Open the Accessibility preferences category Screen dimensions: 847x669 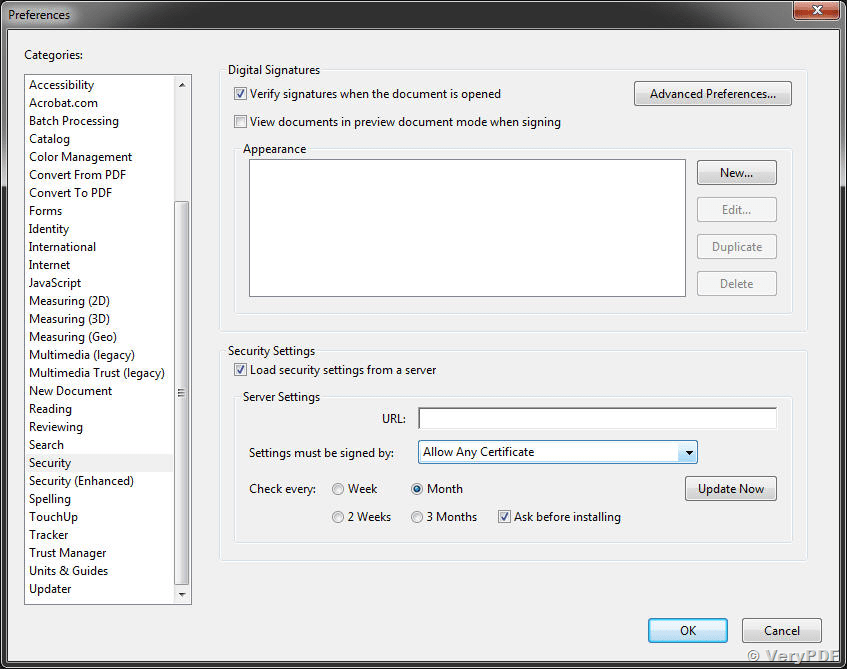61,84
